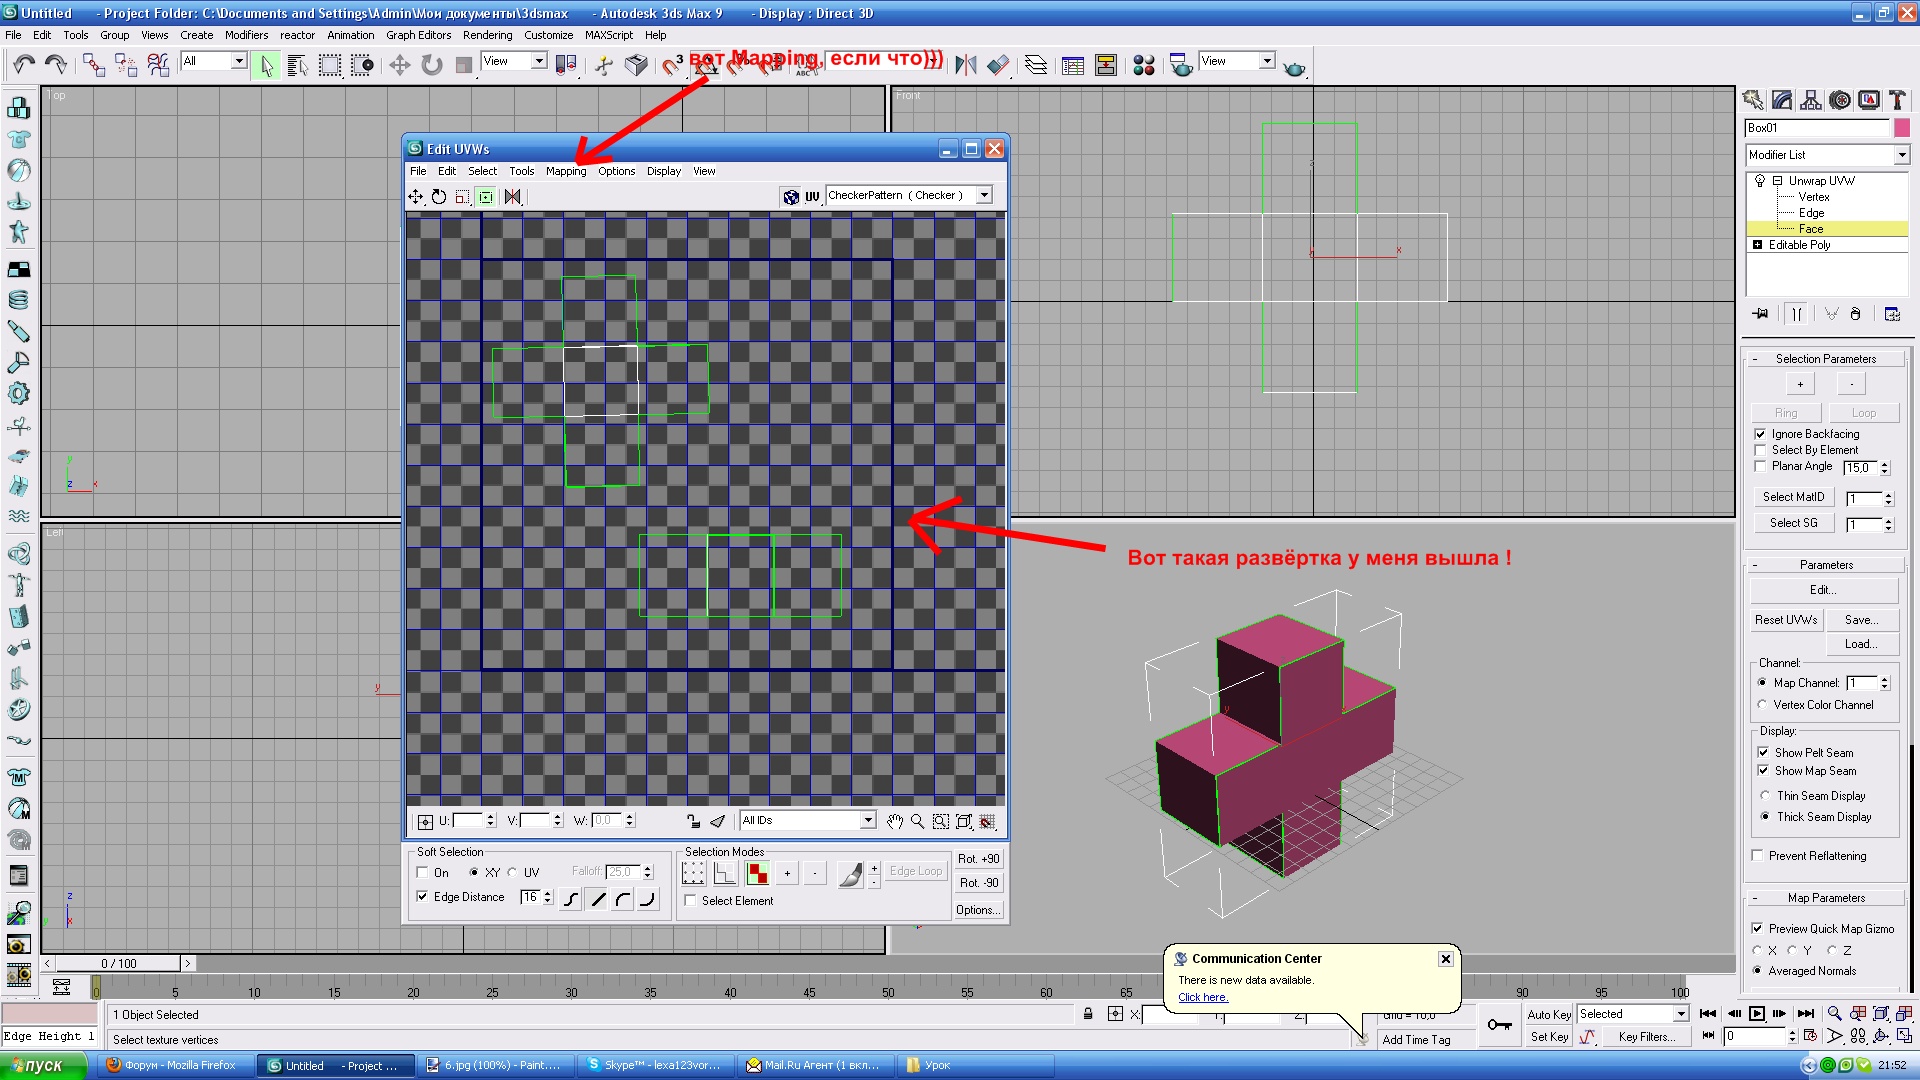Click the pink object color swatch
The height and width of the screenshot is (1080, 1920).
(1902, 128)
